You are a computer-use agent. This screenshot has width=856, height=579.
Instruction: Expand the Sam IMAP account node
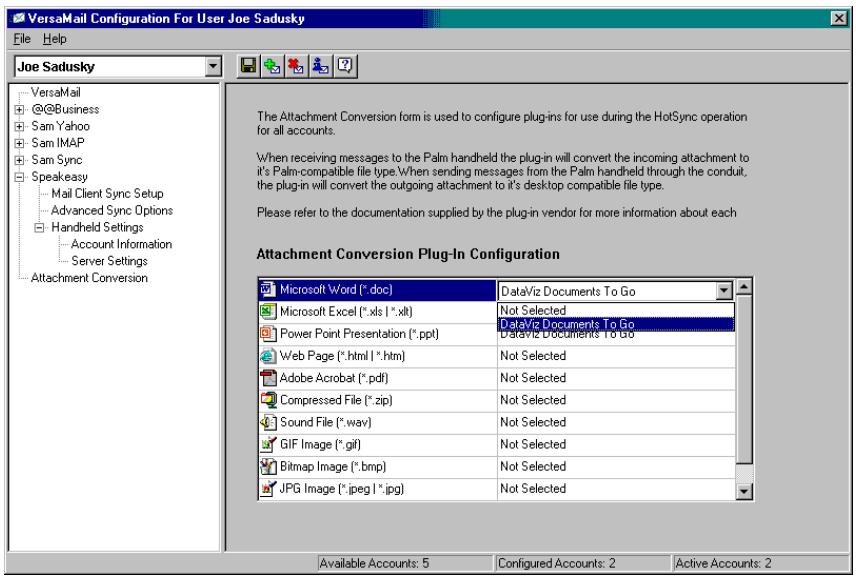19,144
